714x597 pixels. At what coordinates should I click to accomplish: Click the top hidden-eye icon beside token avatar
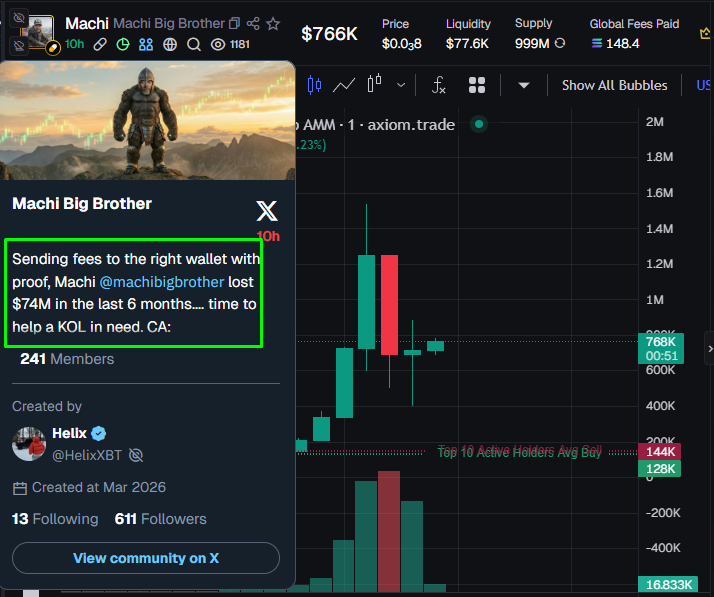(x=19, y=18)
